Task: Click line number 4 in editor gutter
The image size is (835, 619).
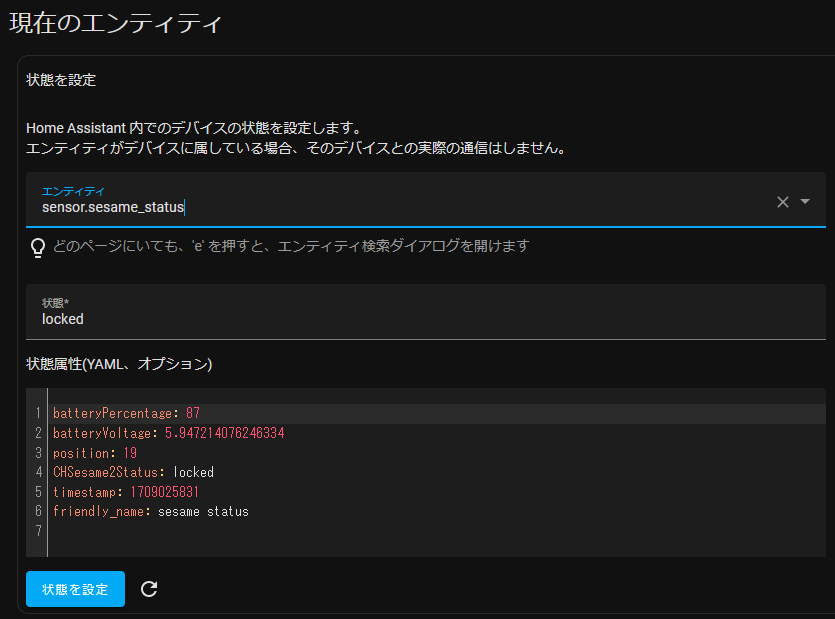Action: click(38, 473)
